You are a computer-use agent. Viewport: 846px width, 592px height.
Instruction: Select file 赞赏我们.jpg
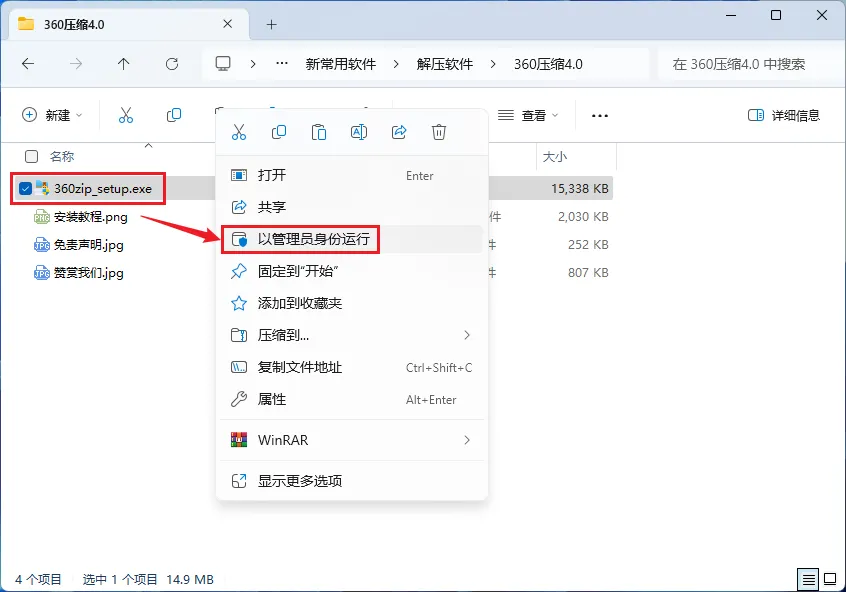pos(88,273)
